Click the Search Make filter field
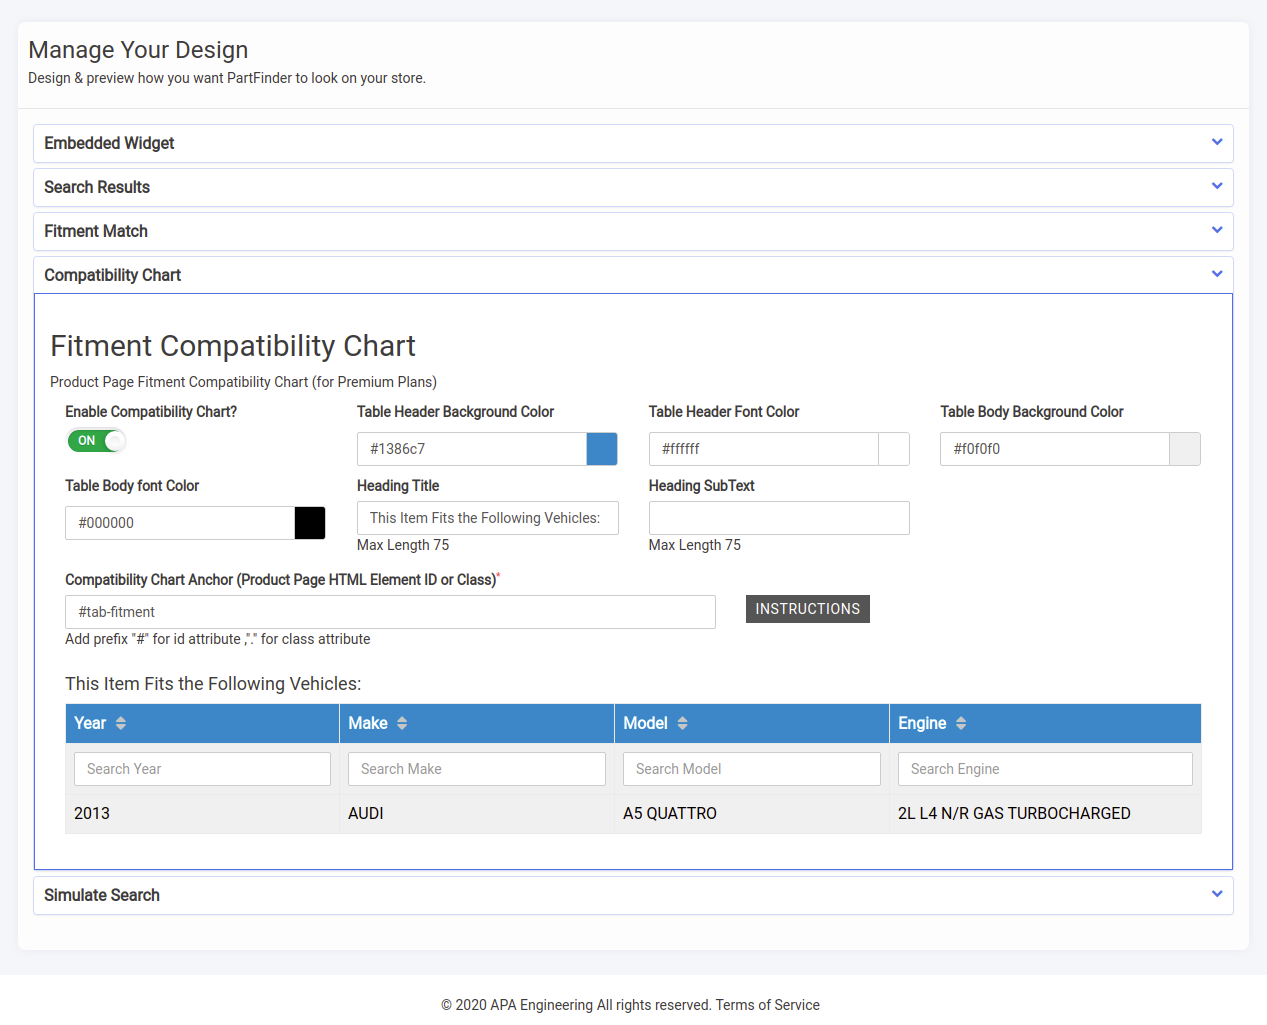Image resolution: width=1267 pixels, height=1025 pixels. (477, 769)
